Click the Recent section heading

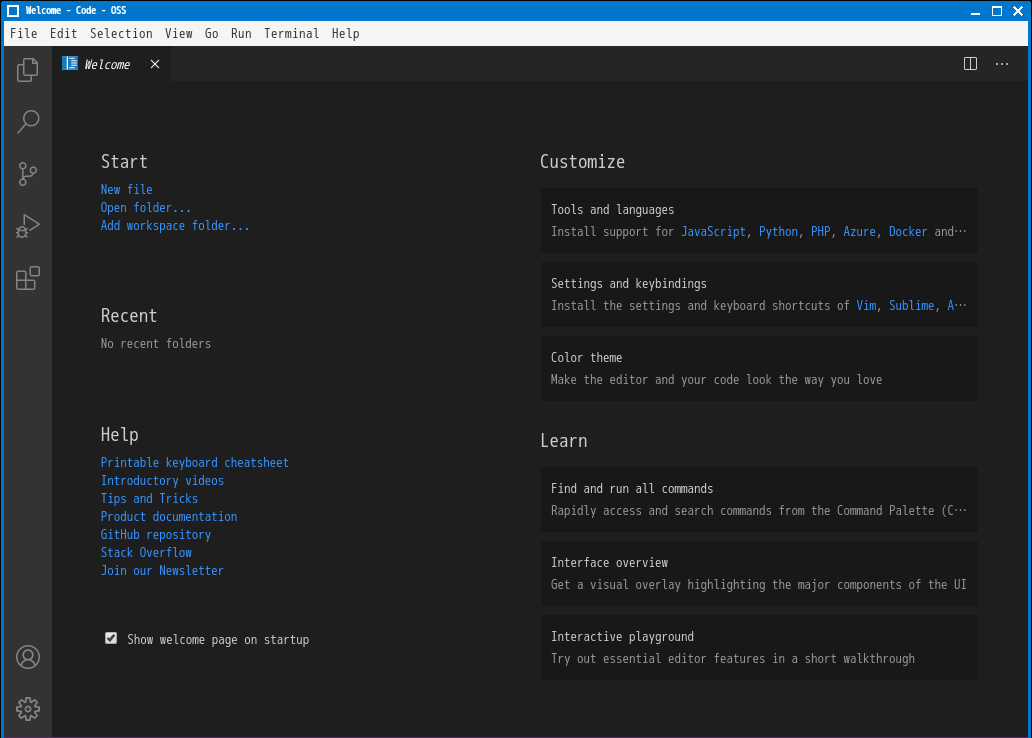(129, 316)
